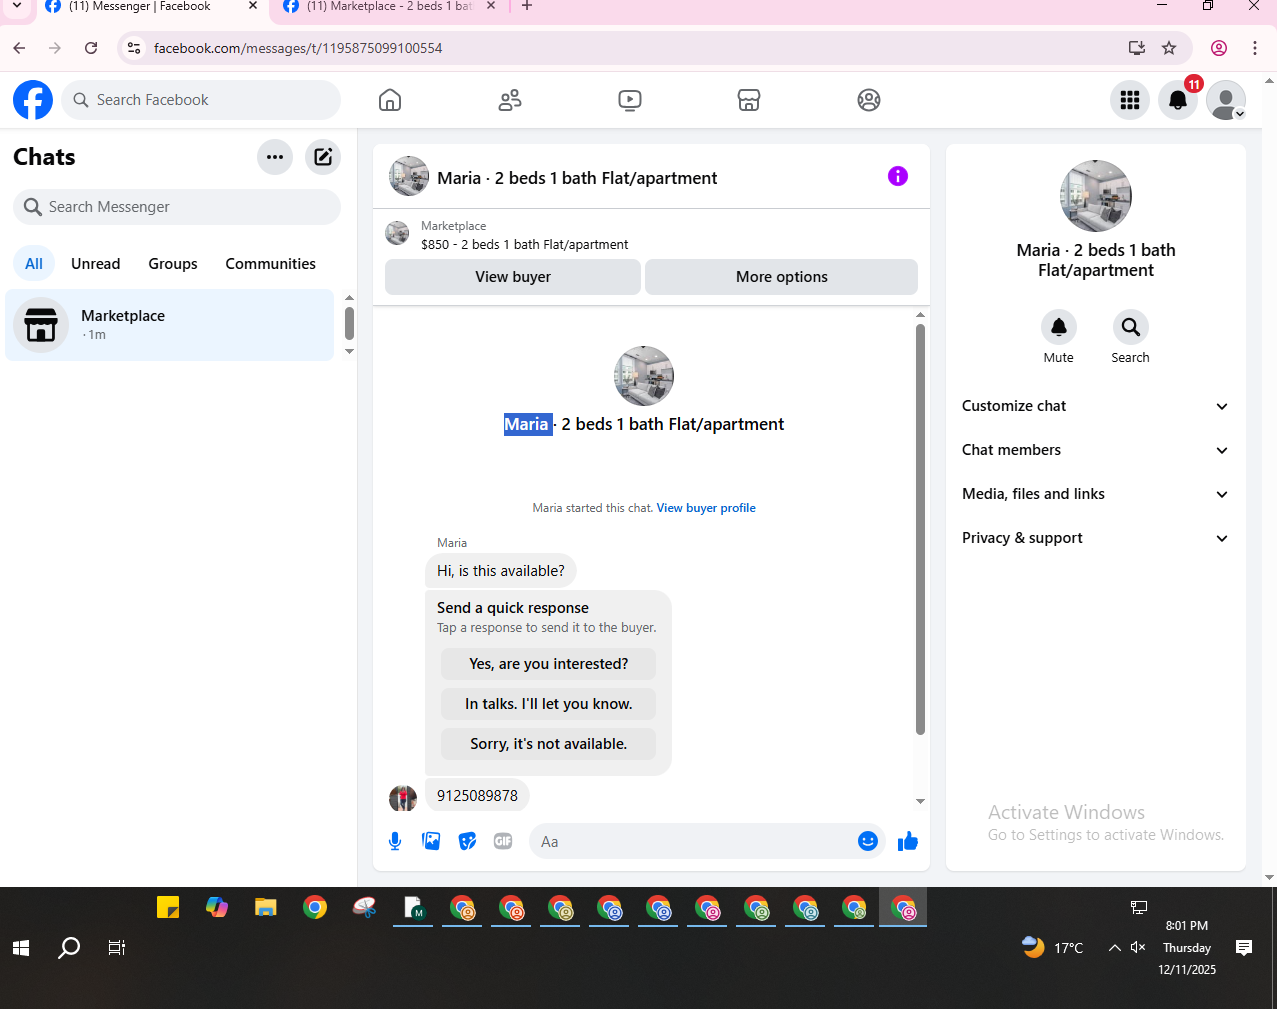Open File Explorer from taskbar
This screenshot has height=1009, width=1277.
pos(265,908)
